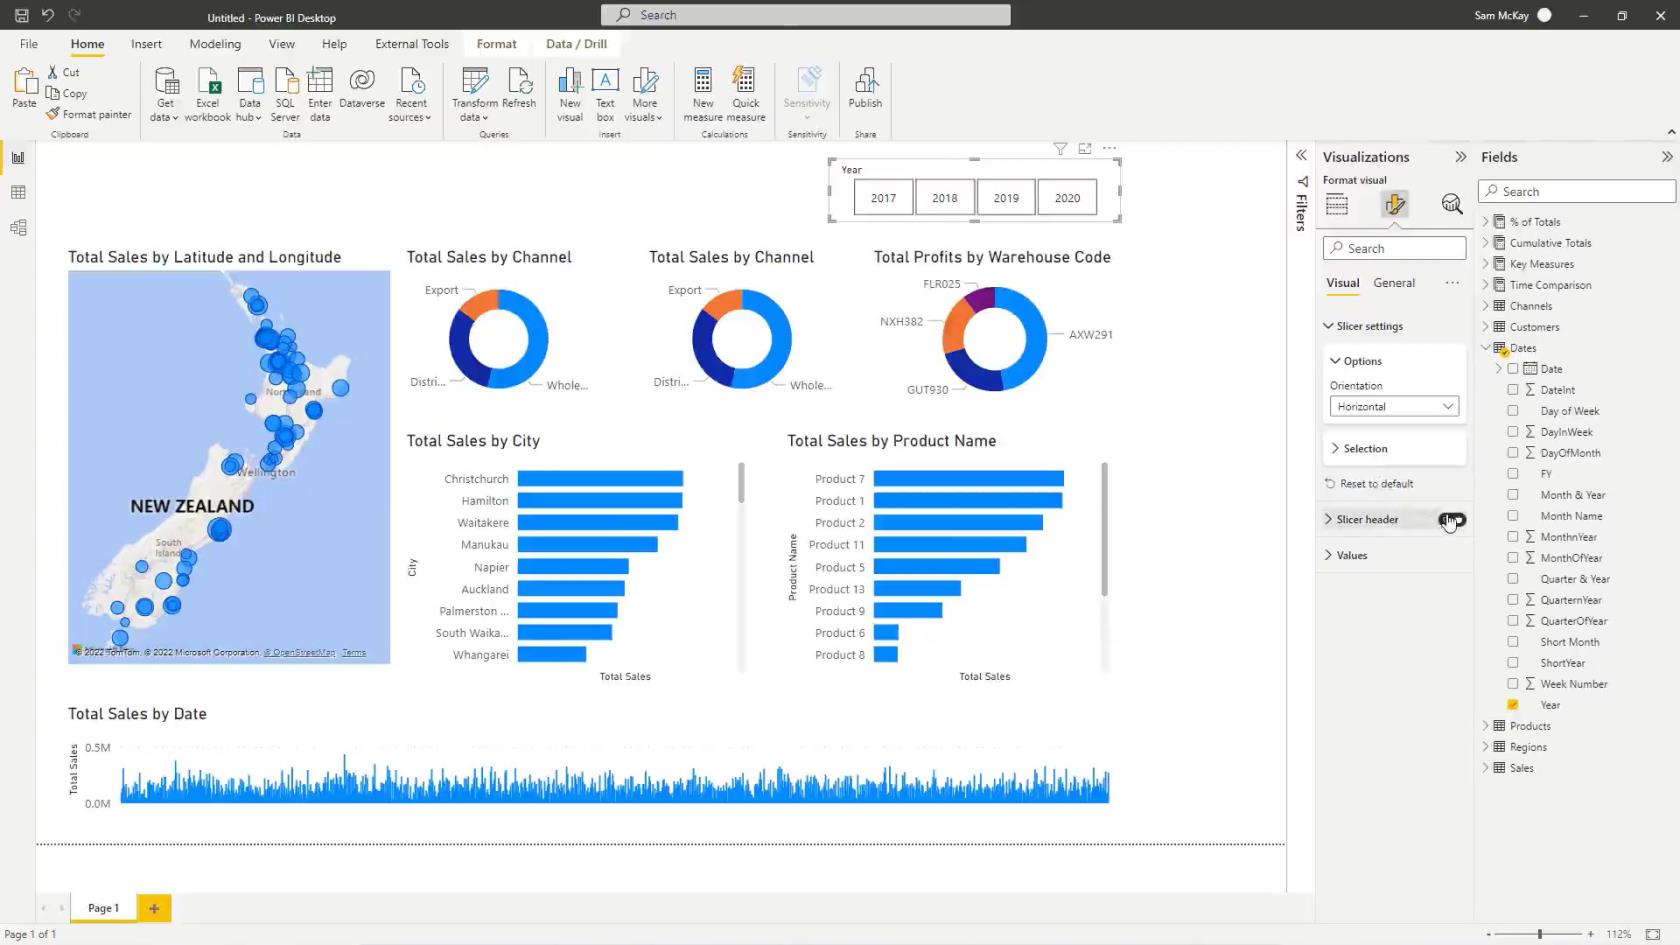1680x945 pixels.
Task: Open the Format ribbon tab
Action: pos(496,44)
